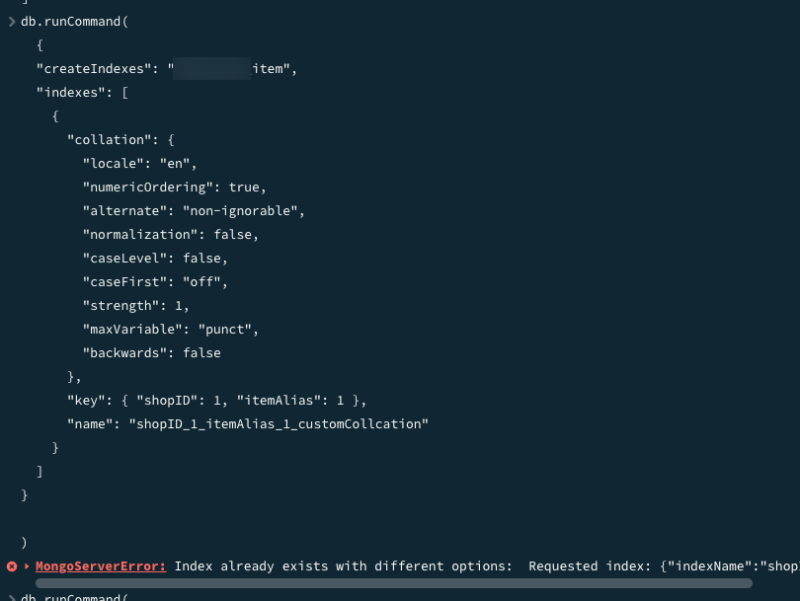Click the red error circle icon

(11, 566)
